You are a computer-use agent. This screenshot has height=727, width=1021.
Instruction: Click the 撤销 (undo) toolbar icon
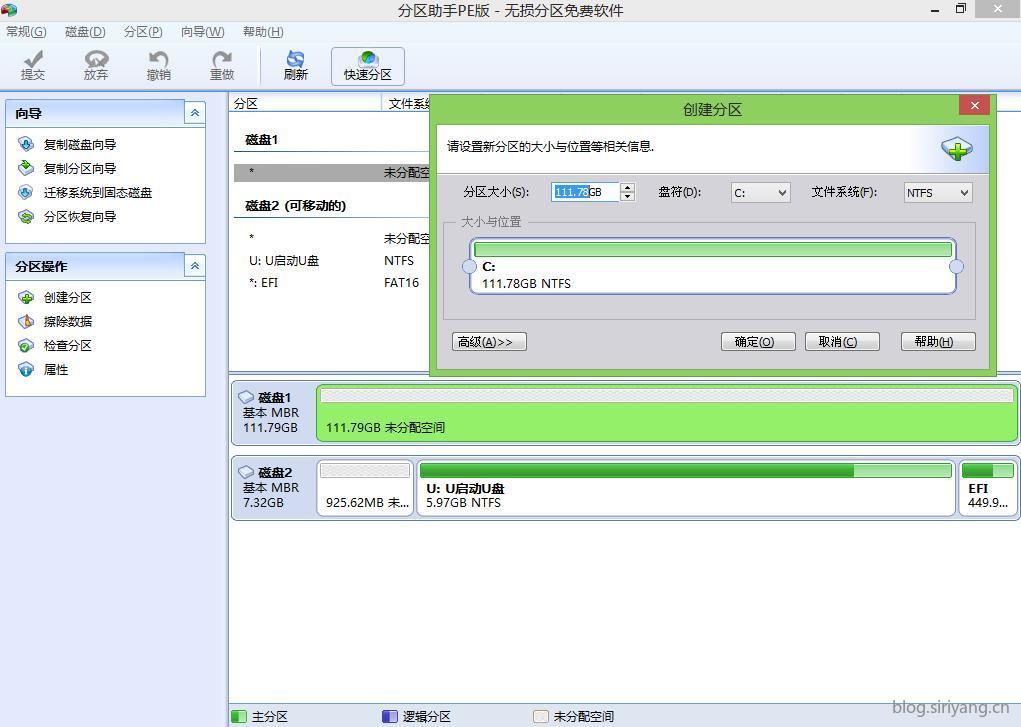click(158, 66)
